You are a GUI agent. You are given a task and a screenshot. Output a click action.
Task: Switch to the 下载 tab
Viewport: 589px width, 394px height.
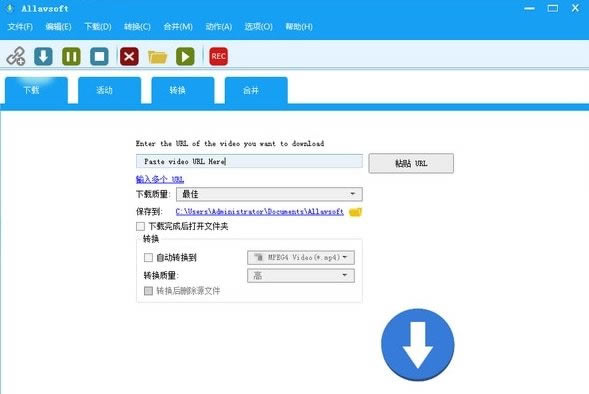pyautogui.click(x=36, y=90)
